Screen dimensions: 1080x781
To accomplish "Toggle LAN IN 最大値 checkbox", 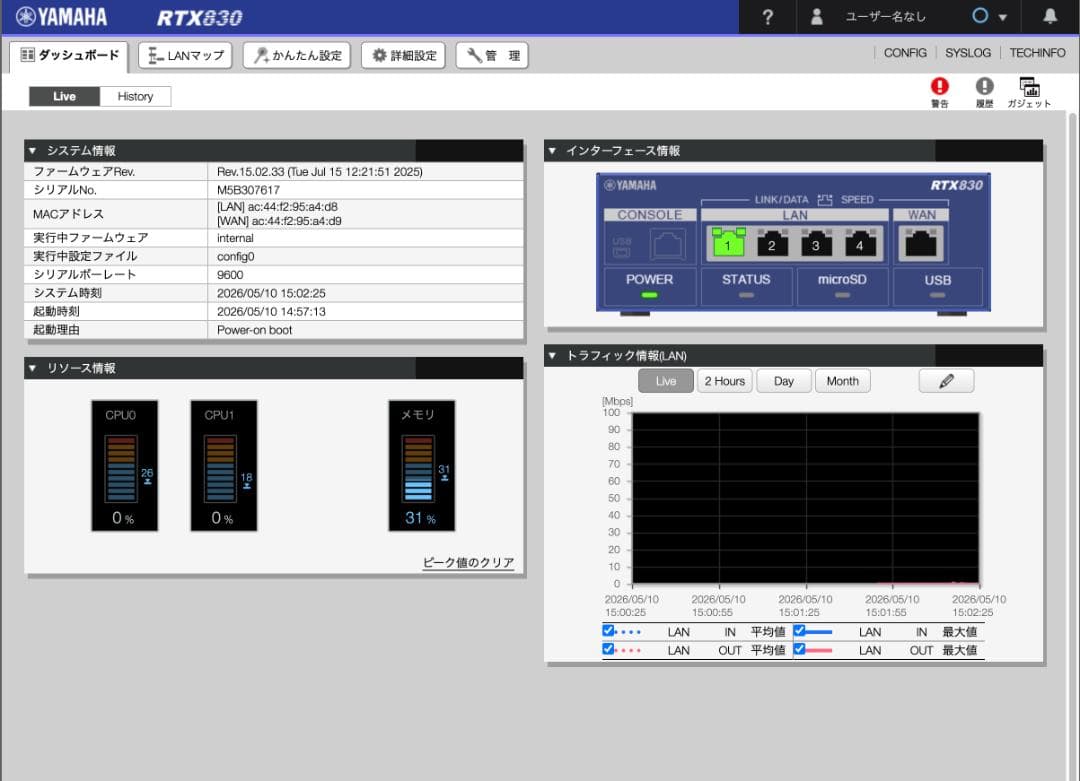I will tap(799, 630).
